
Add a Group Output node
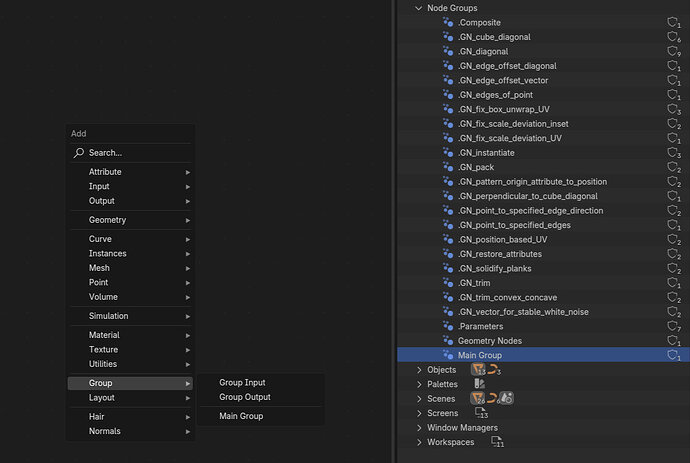click(x=261, y=397)
